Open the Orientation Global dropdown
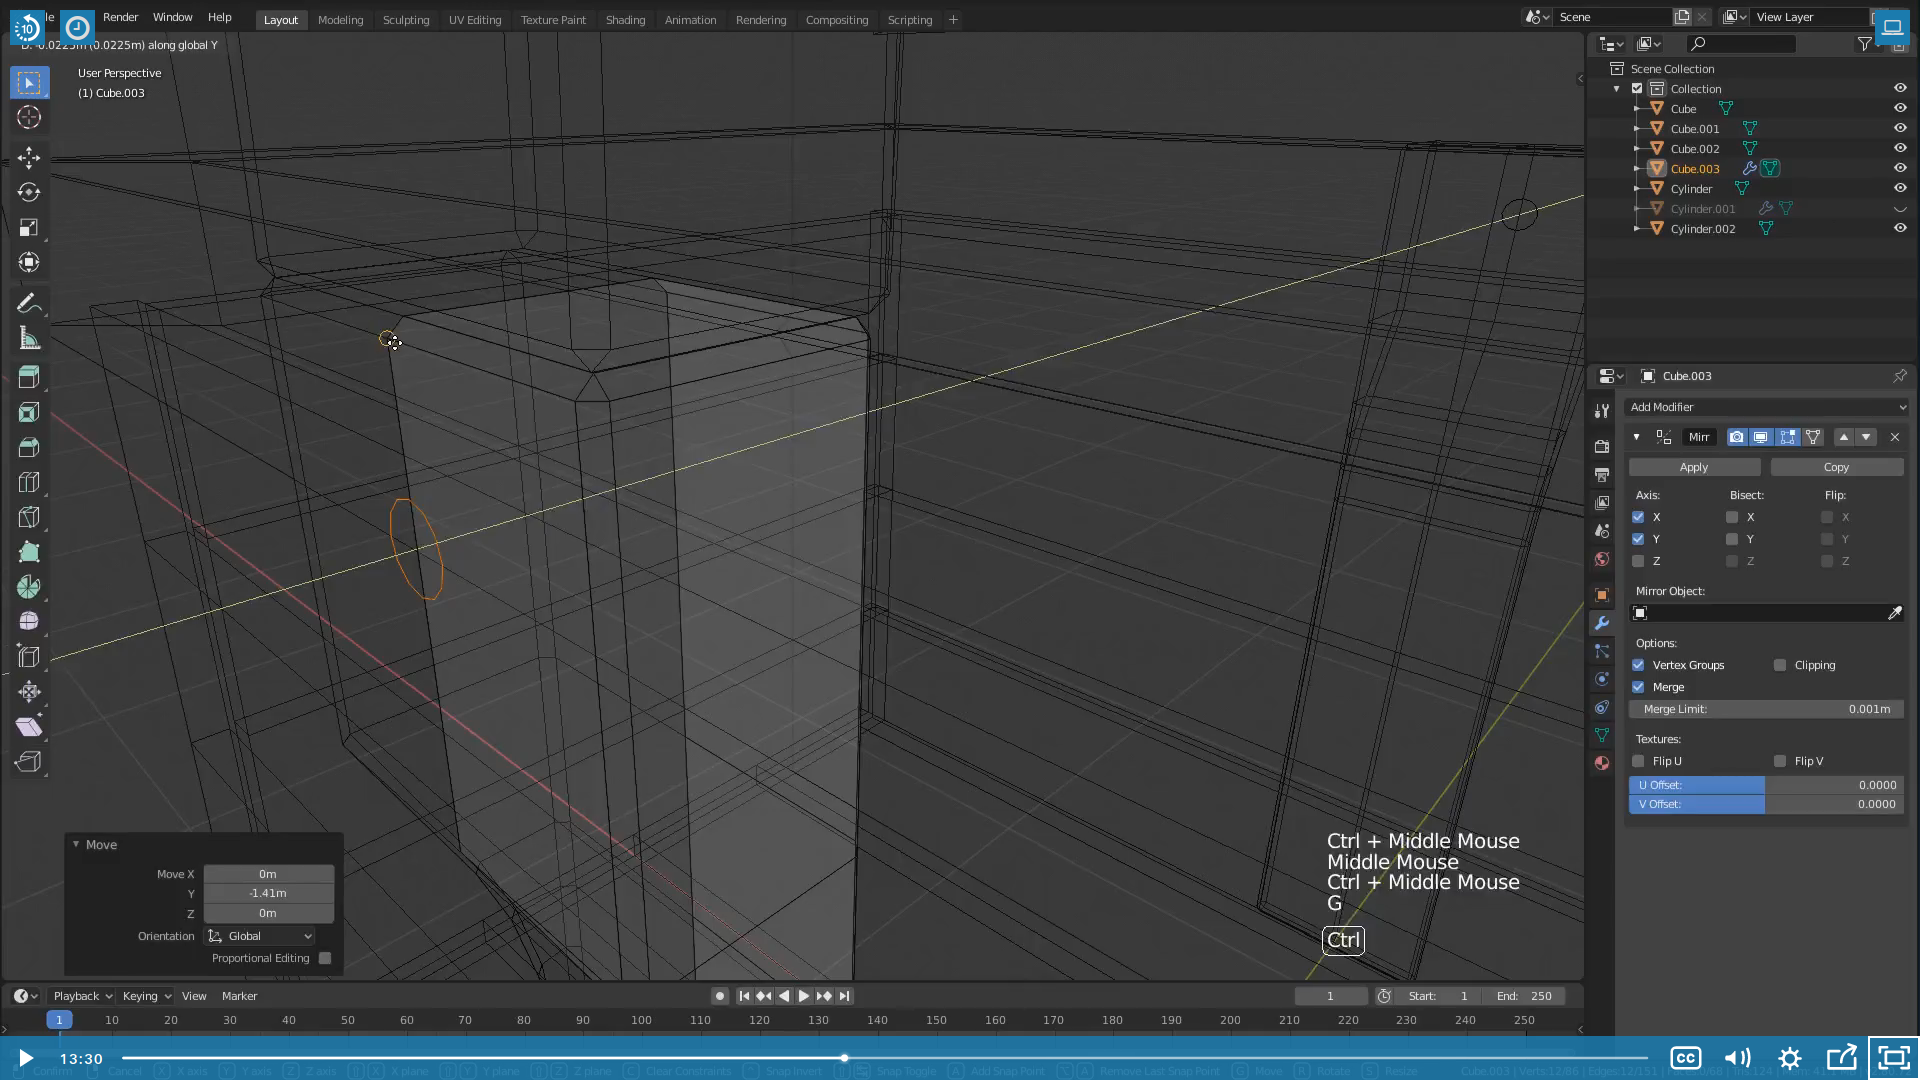Screen dimensions: 1920x1080 click(x=260, y=936)
